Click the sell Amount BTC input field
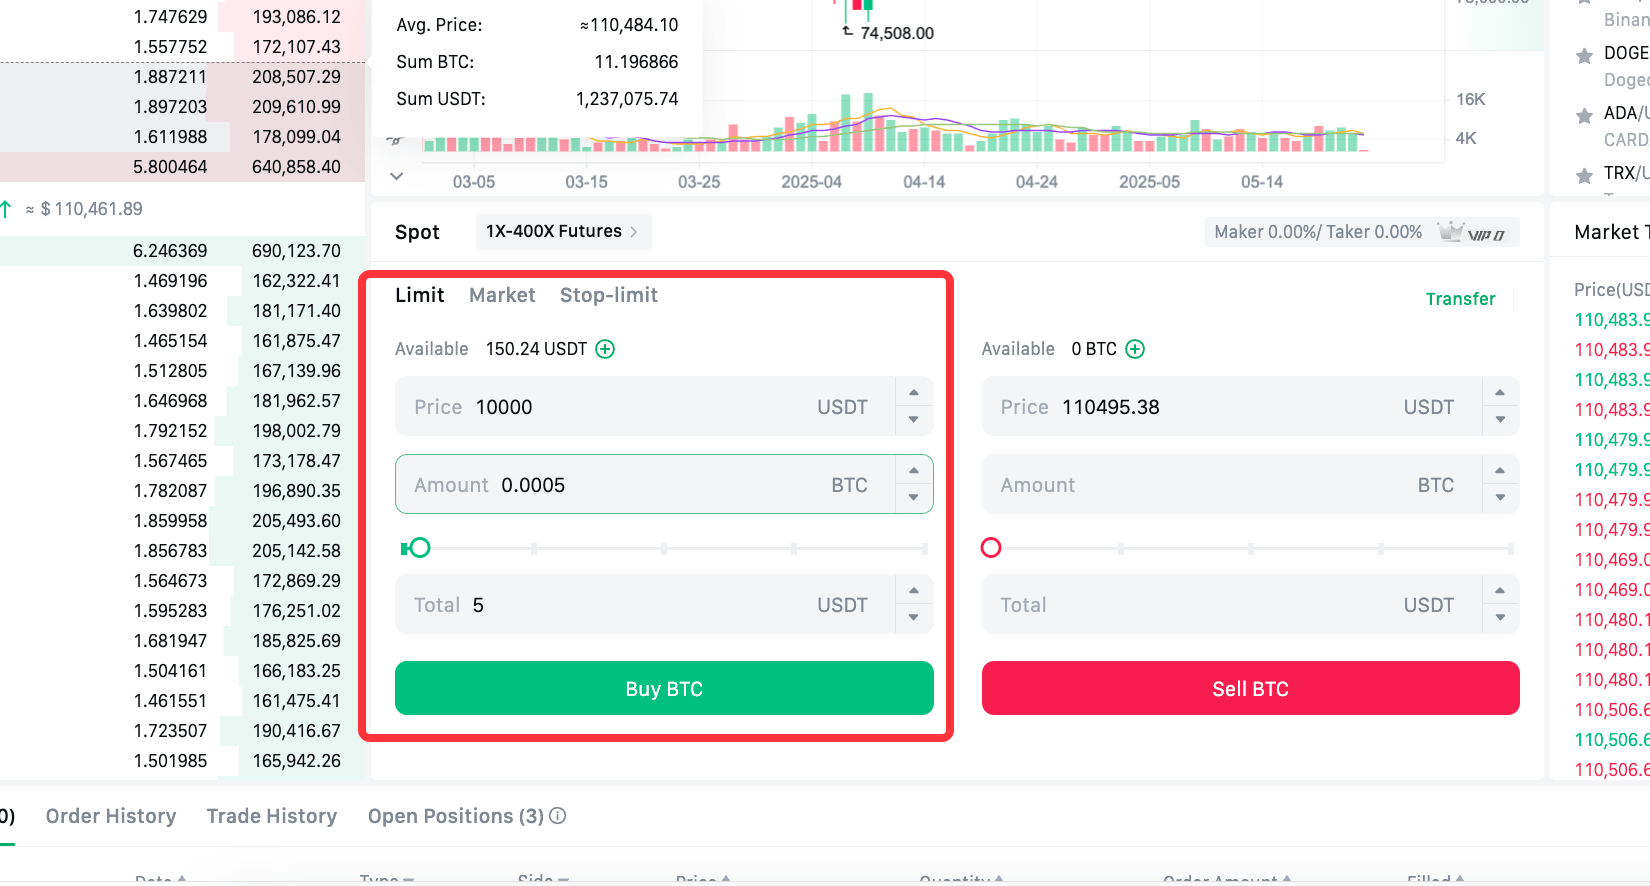This screenshot has width=1650, height=886. [1230, 485]
